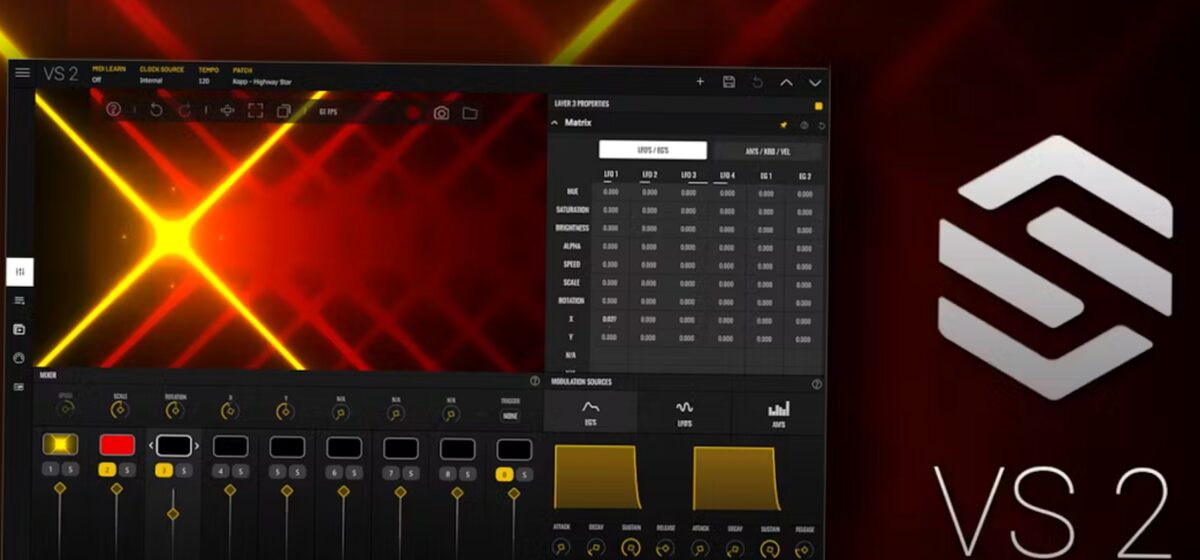Toggle layer 7 enable button

coord(392,472)
